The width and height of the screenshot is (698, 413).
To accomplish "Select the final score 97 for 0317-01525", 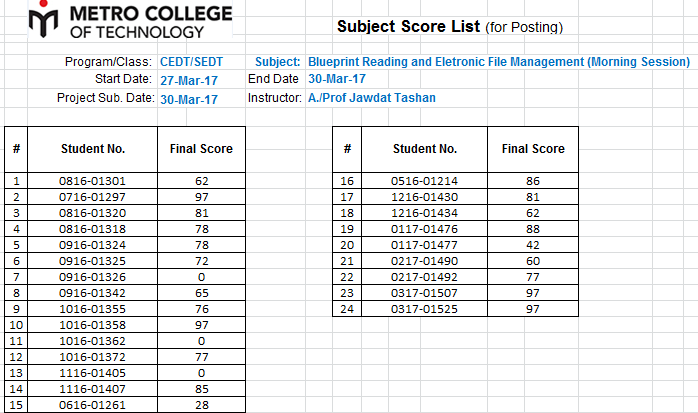I will 533,309.
